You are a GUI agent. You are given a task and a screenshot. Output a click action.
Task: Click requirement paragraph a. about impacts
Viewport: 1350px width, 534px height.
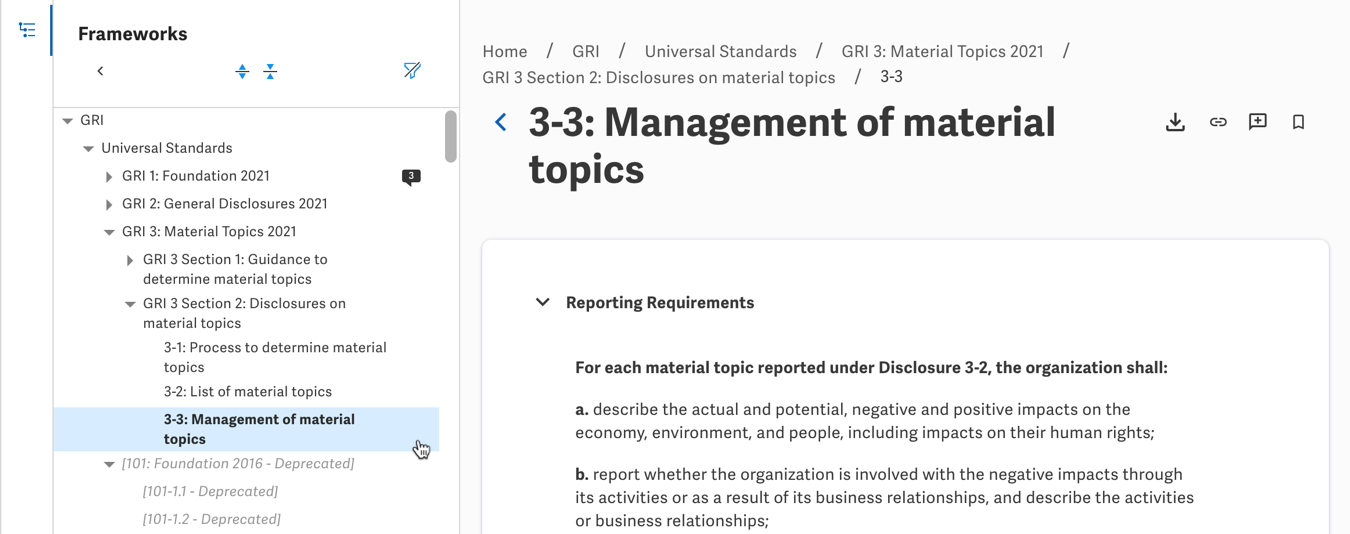coord(865,421)
